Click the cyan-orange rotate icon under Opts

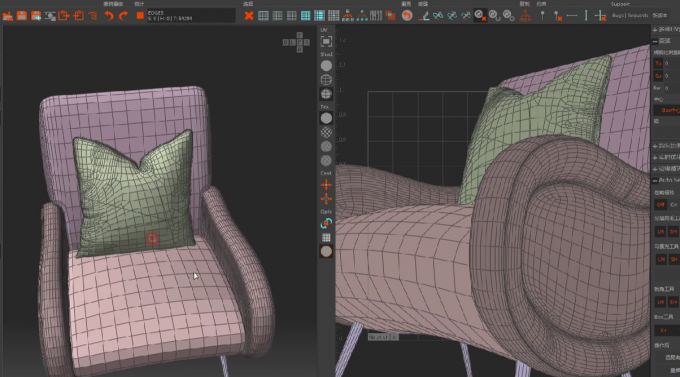[x=326, y=223]
